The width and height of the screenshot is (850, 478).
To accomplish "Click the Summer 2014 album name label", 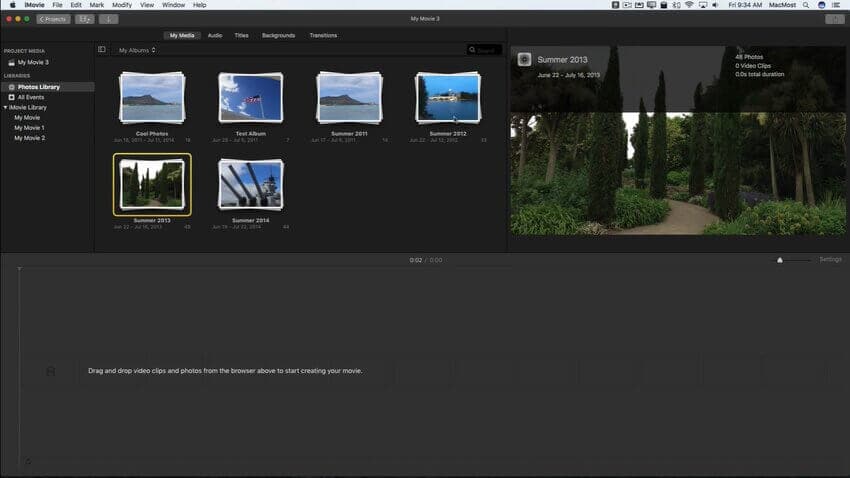I will click(250, 220).
